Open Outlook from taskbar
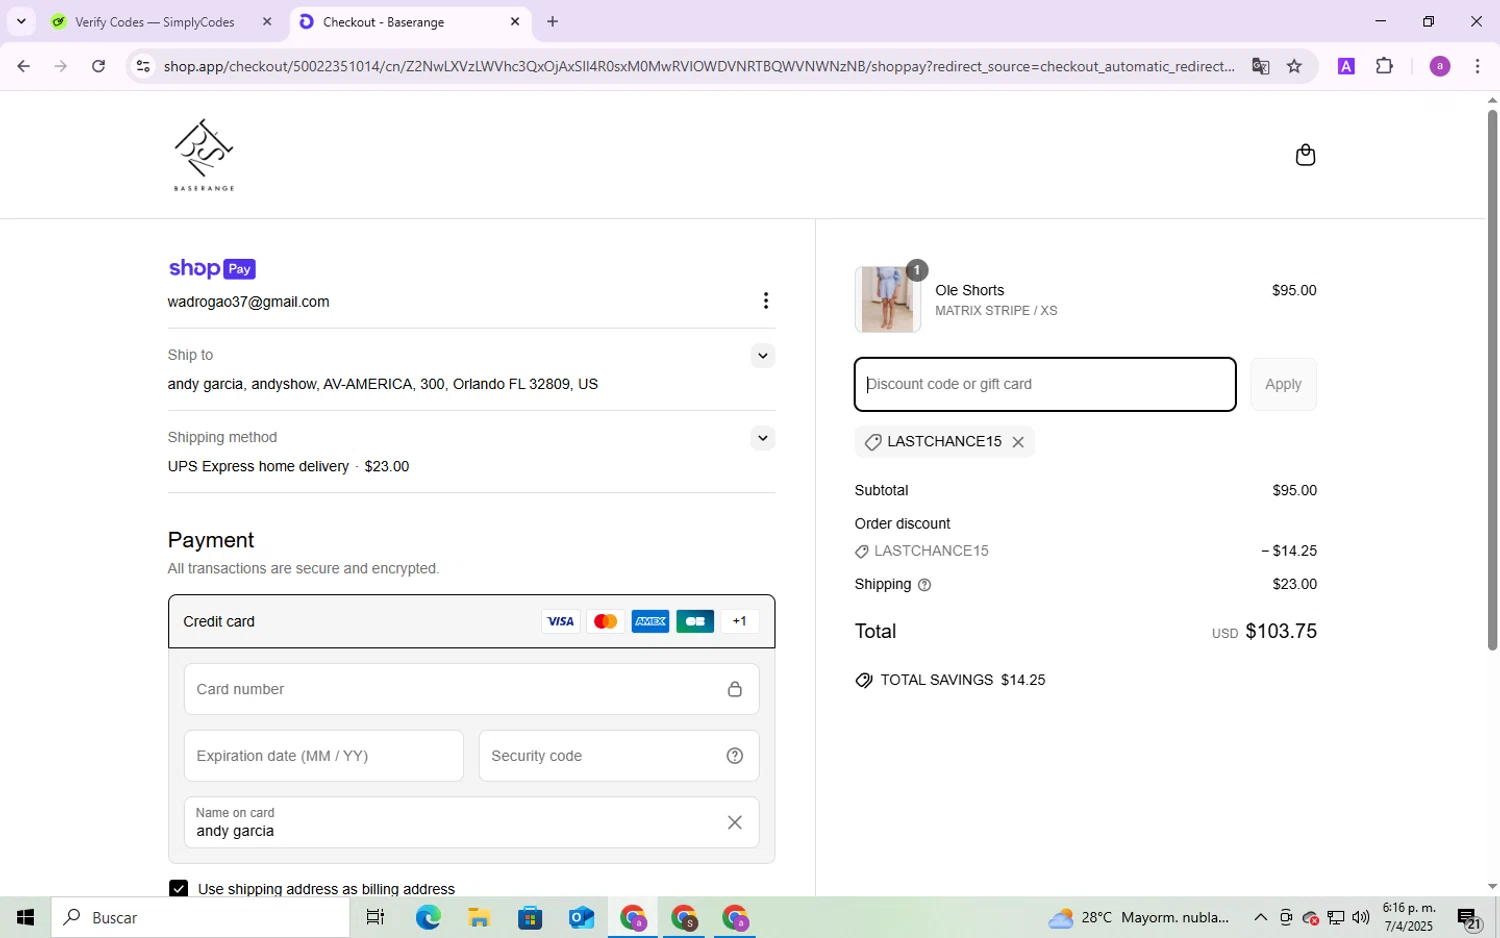The height and width of the screenshot is (938, 1500). pyautogui.click(x=581, y=918)
